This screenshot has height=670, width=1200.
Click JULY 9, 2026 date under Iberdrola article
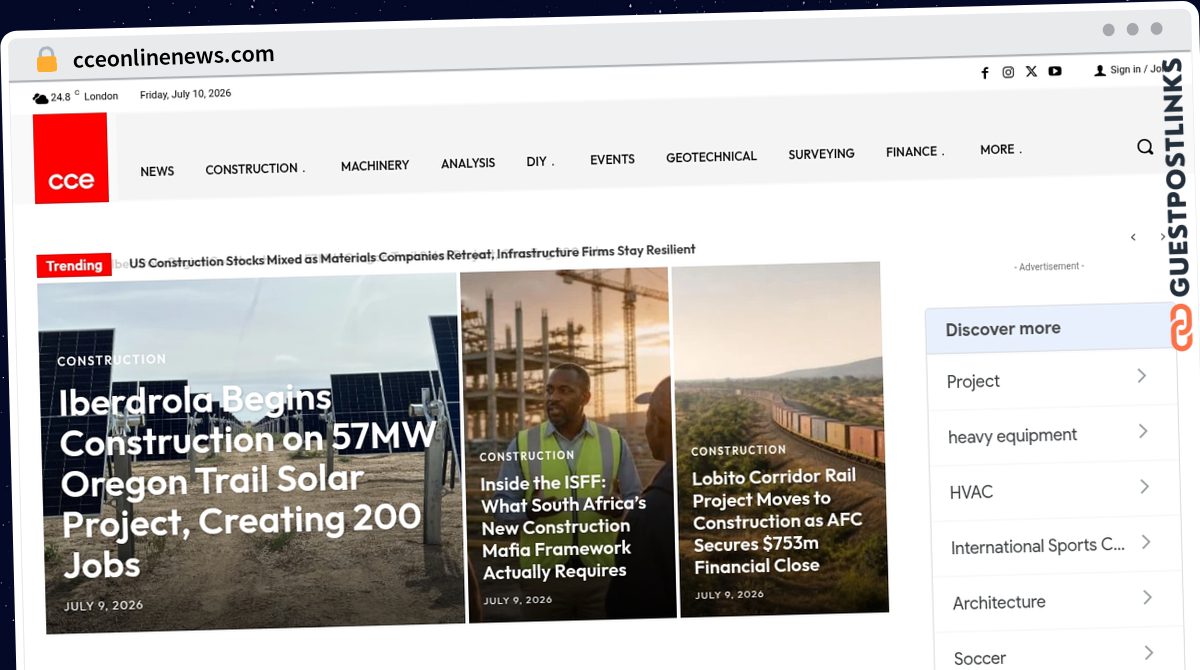[103, 606]
